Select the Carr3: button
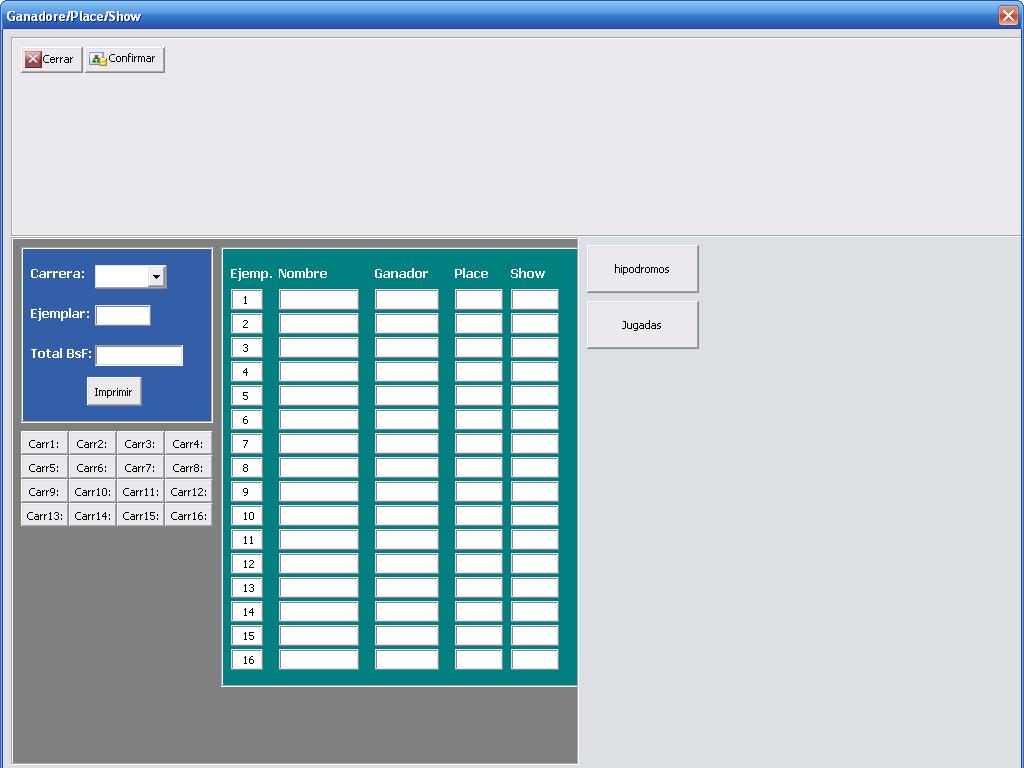Viewport: 1024px width, 768px height. pos(140,443)
